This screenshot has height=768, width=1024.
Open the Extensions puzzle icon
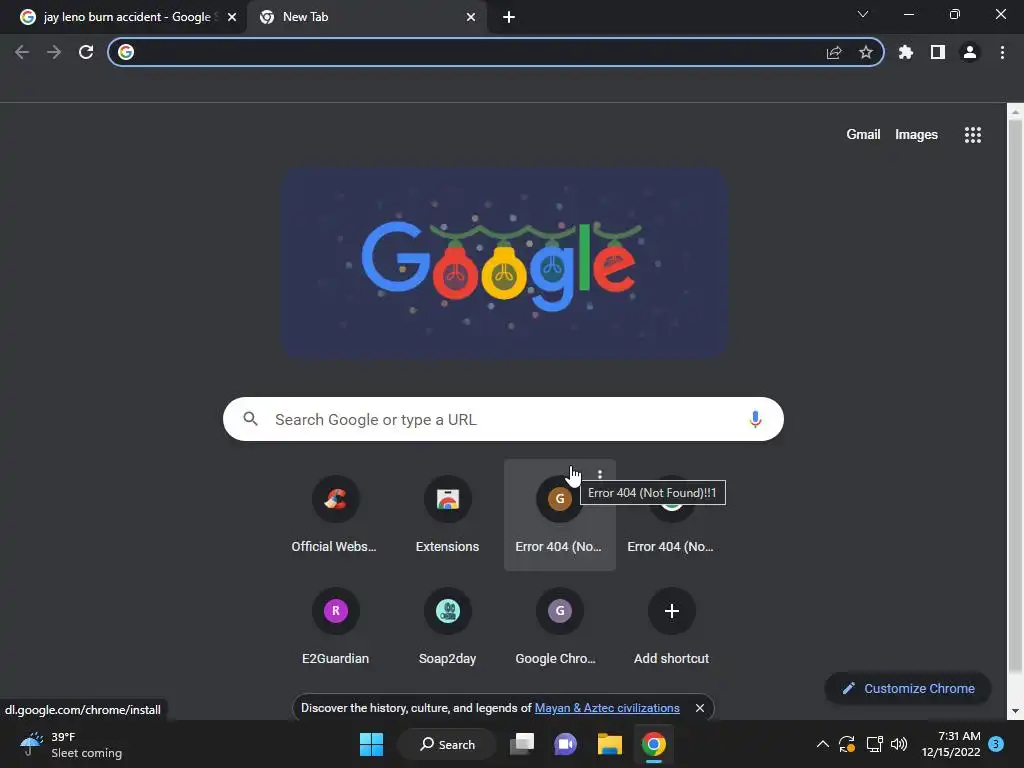point(905,52)
